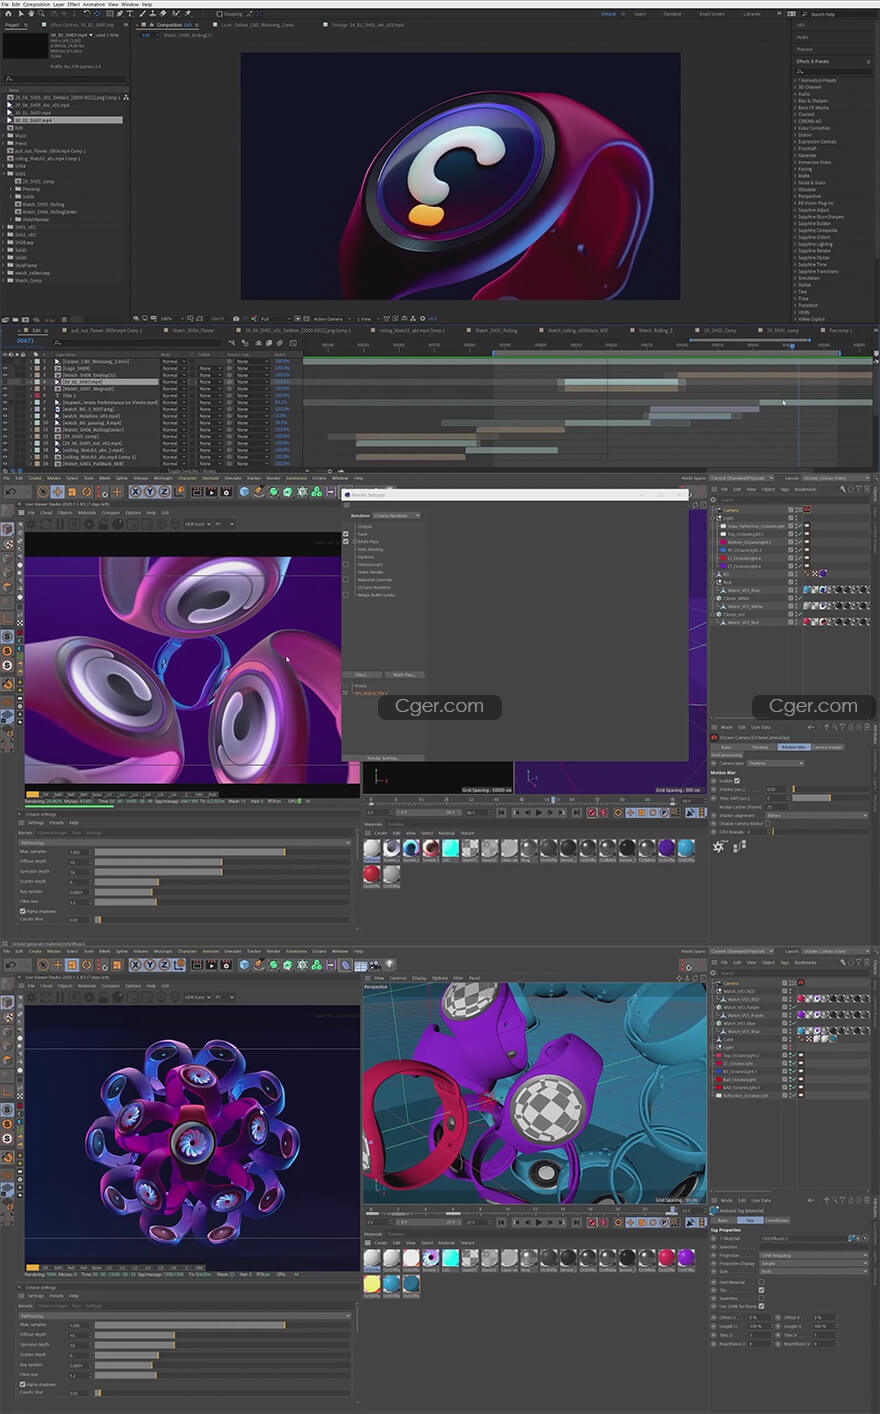Open the Learn workspace in After Effects
Screen dimensions: 880x1414
point(640,14)
